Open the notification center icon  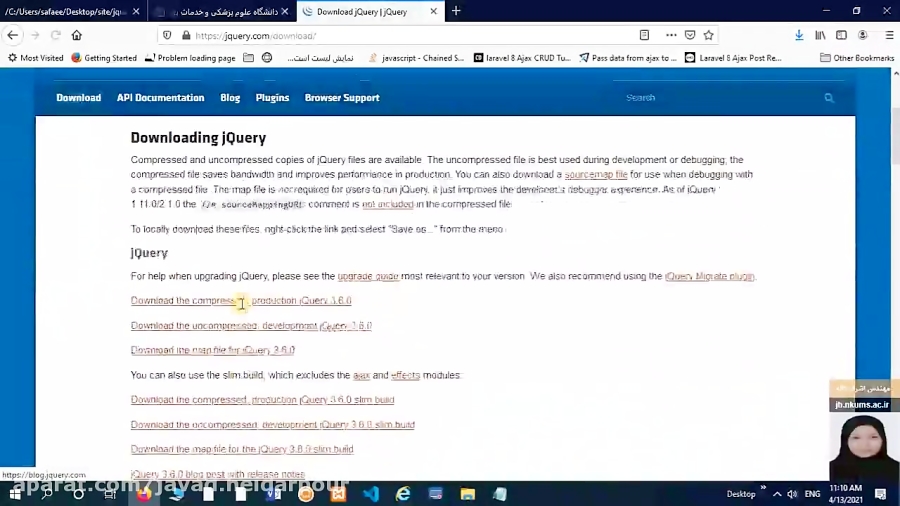tap(881, 494)
